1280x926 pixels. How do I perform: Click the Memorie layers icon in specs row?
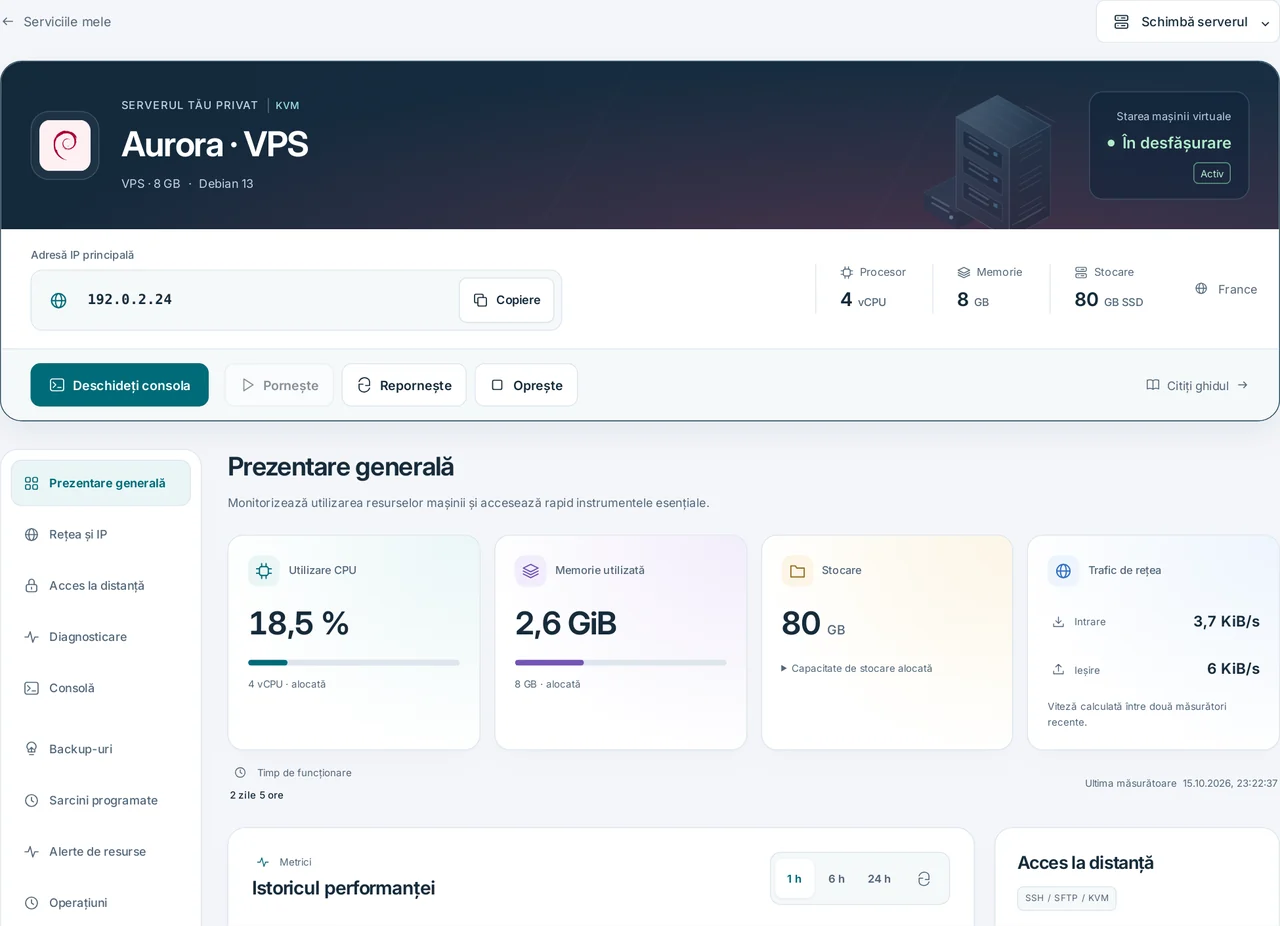pos(964,272)
